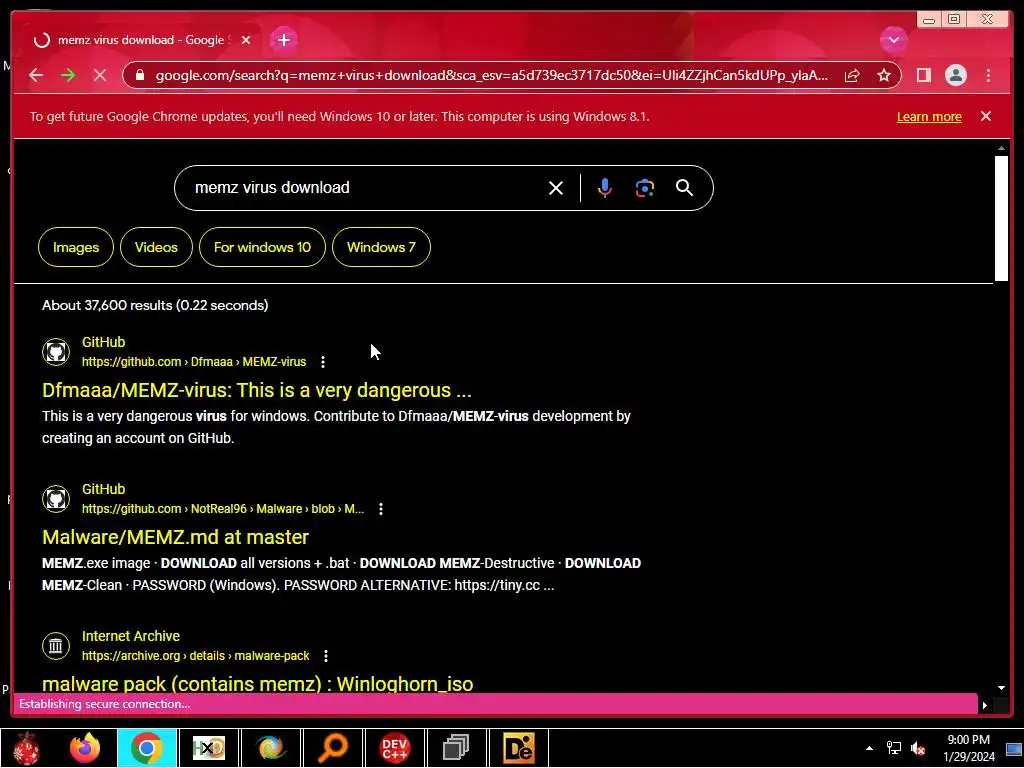Open HxD hex editor from taskbar
Screen dimensions: 1024x768
tap(208, 748)
